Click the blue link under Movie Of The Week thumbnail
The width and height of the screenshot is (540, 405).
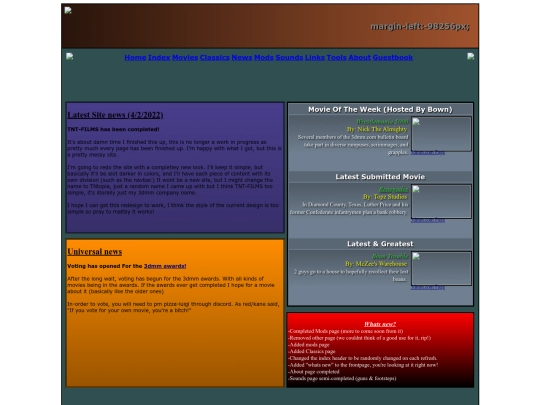click(x=428, y=153)
